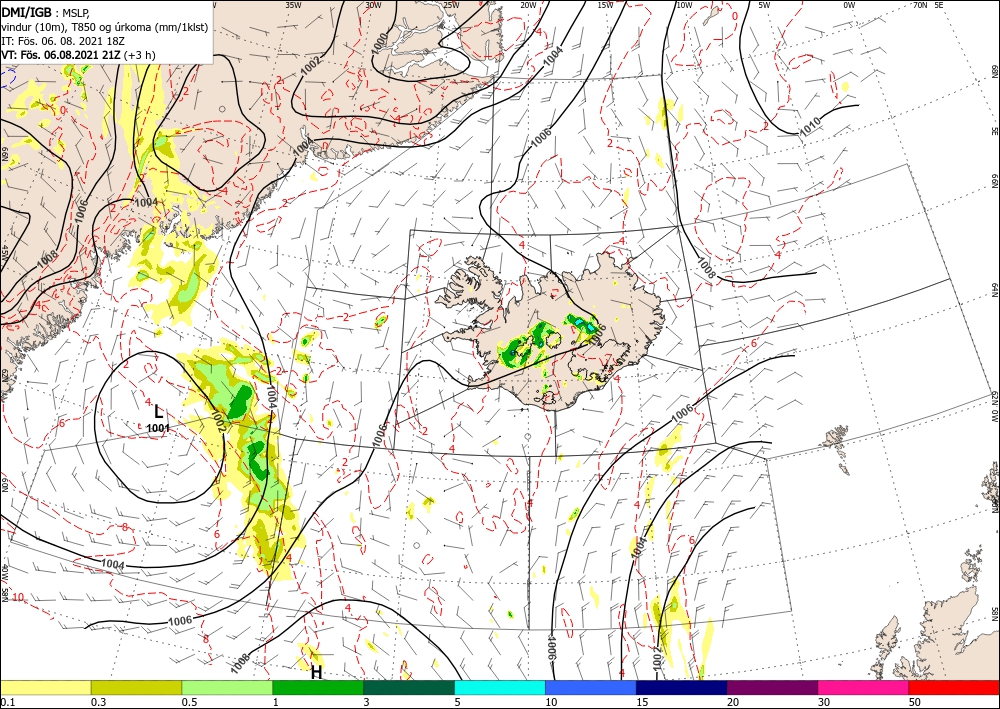The height and width of the screenshot is (709, 1000).
Task: Click the pink 30–50 legend swatch
Action: click(x=864, y=687)
